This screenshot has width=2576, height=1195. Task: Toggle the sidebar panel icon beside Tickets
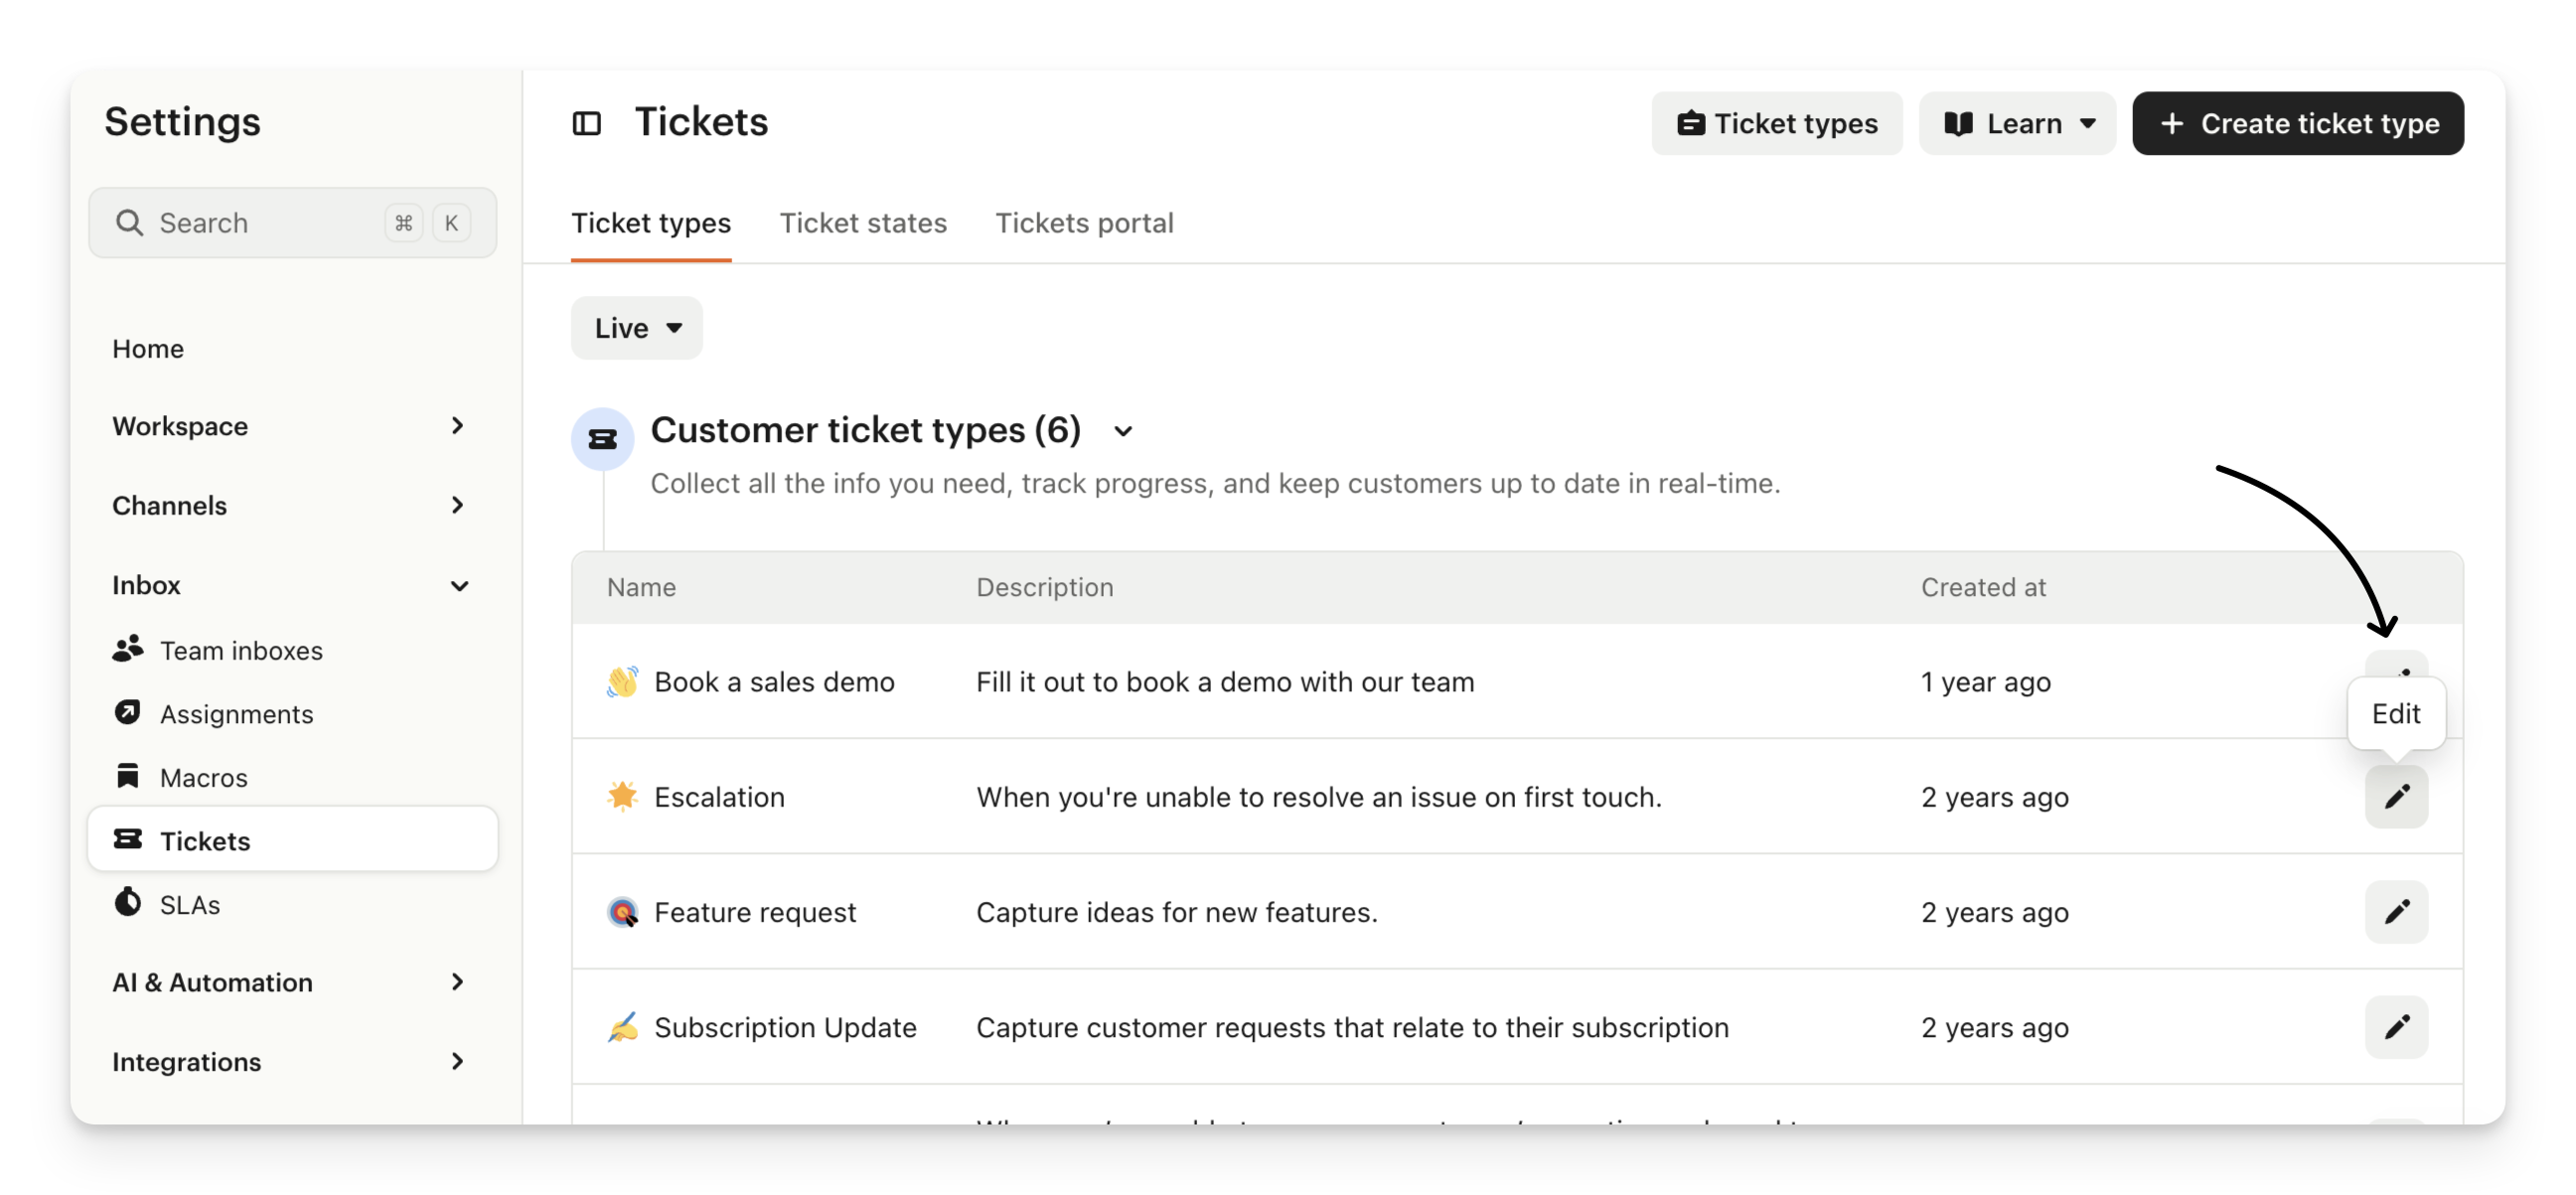(x=586, y=123)
